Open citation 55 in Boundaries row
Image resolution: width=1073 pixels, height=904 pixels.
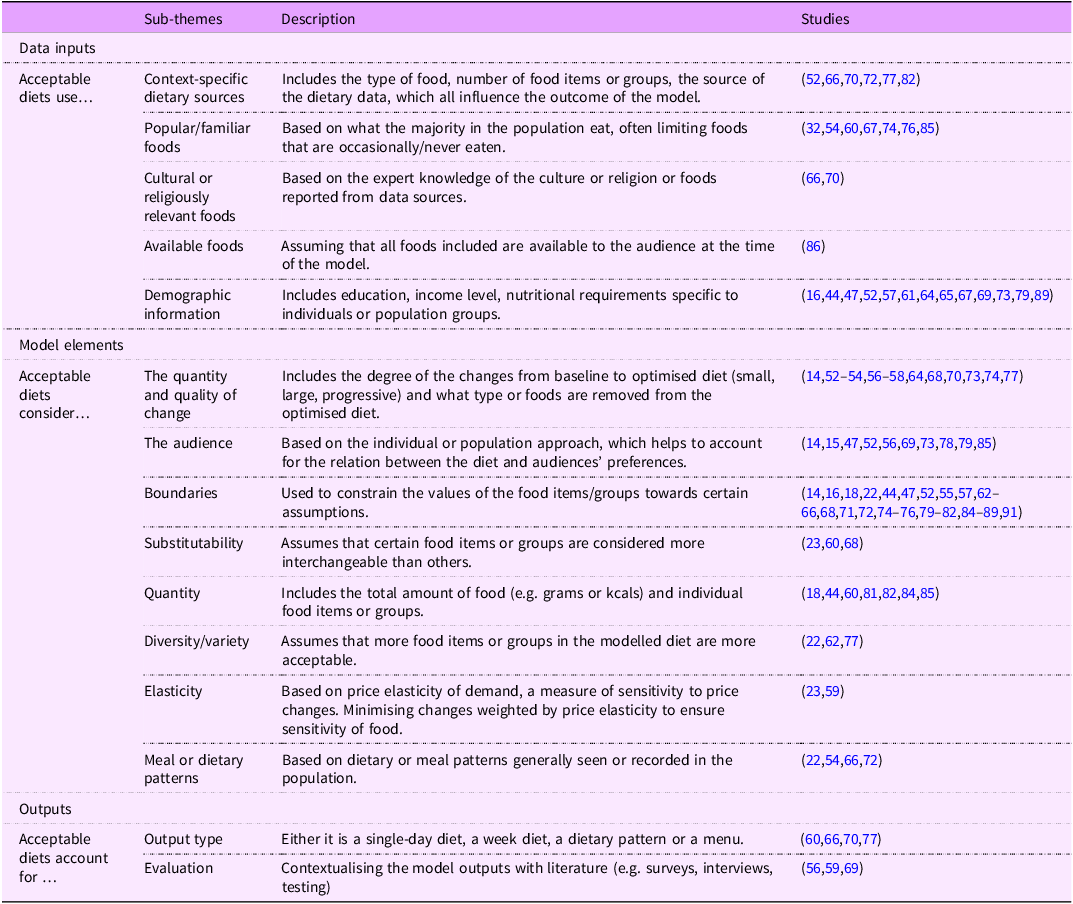coord(946,493)
